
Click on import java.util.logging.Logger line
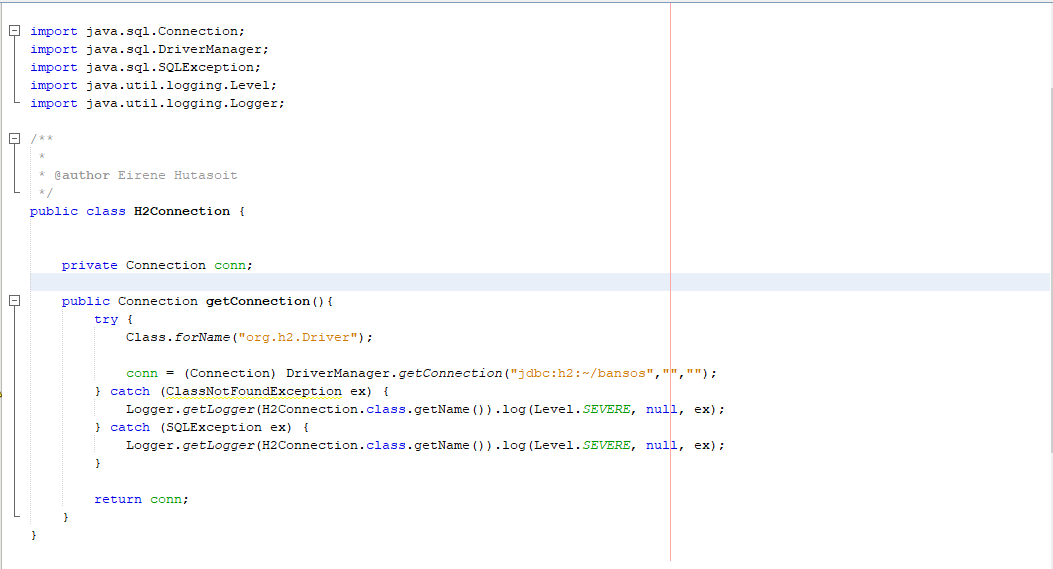pos(157,103)
